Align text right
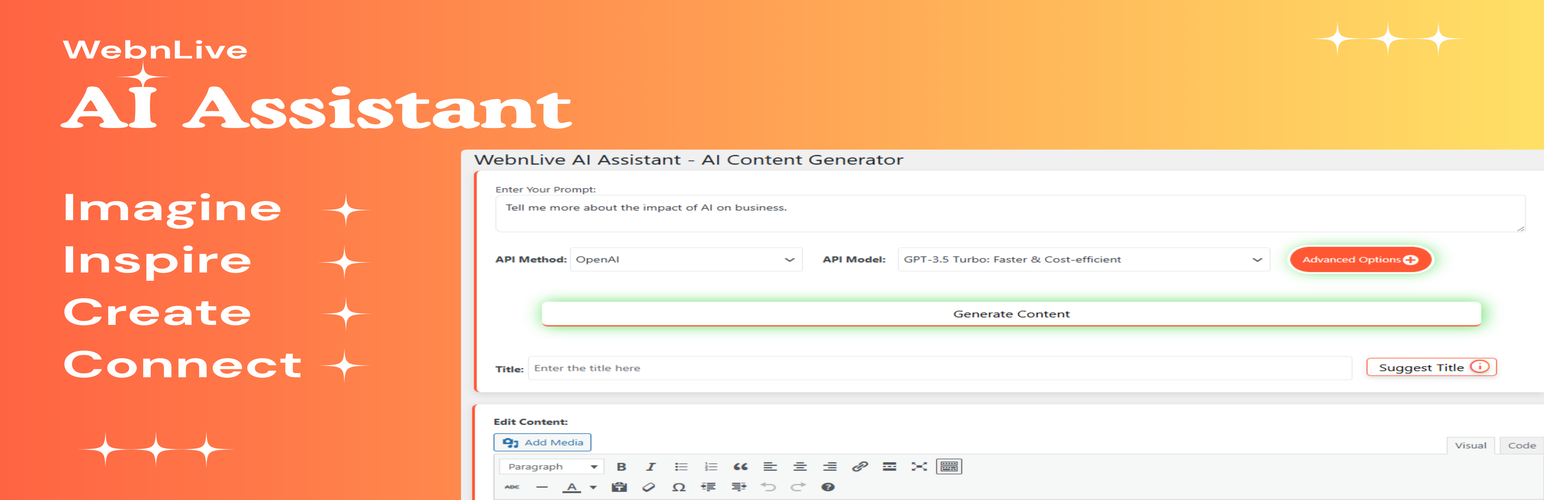The image size is (1544, 500). click(x=830, y=467)
